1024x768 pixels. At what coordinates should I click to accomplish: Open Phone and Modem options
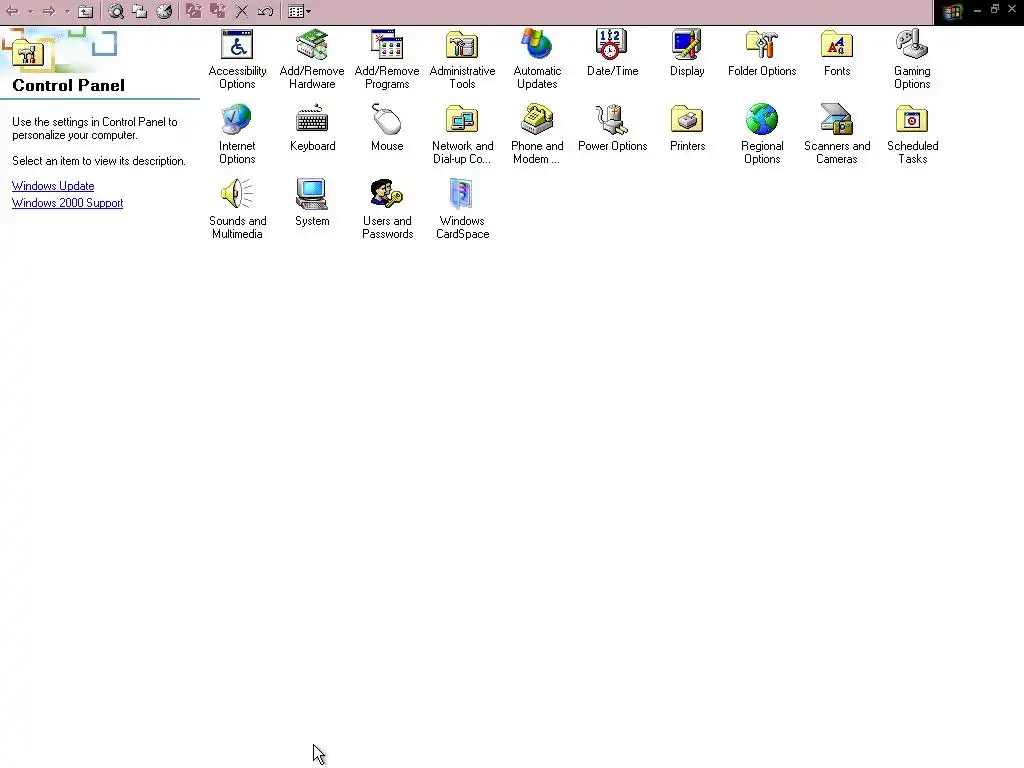537,134
